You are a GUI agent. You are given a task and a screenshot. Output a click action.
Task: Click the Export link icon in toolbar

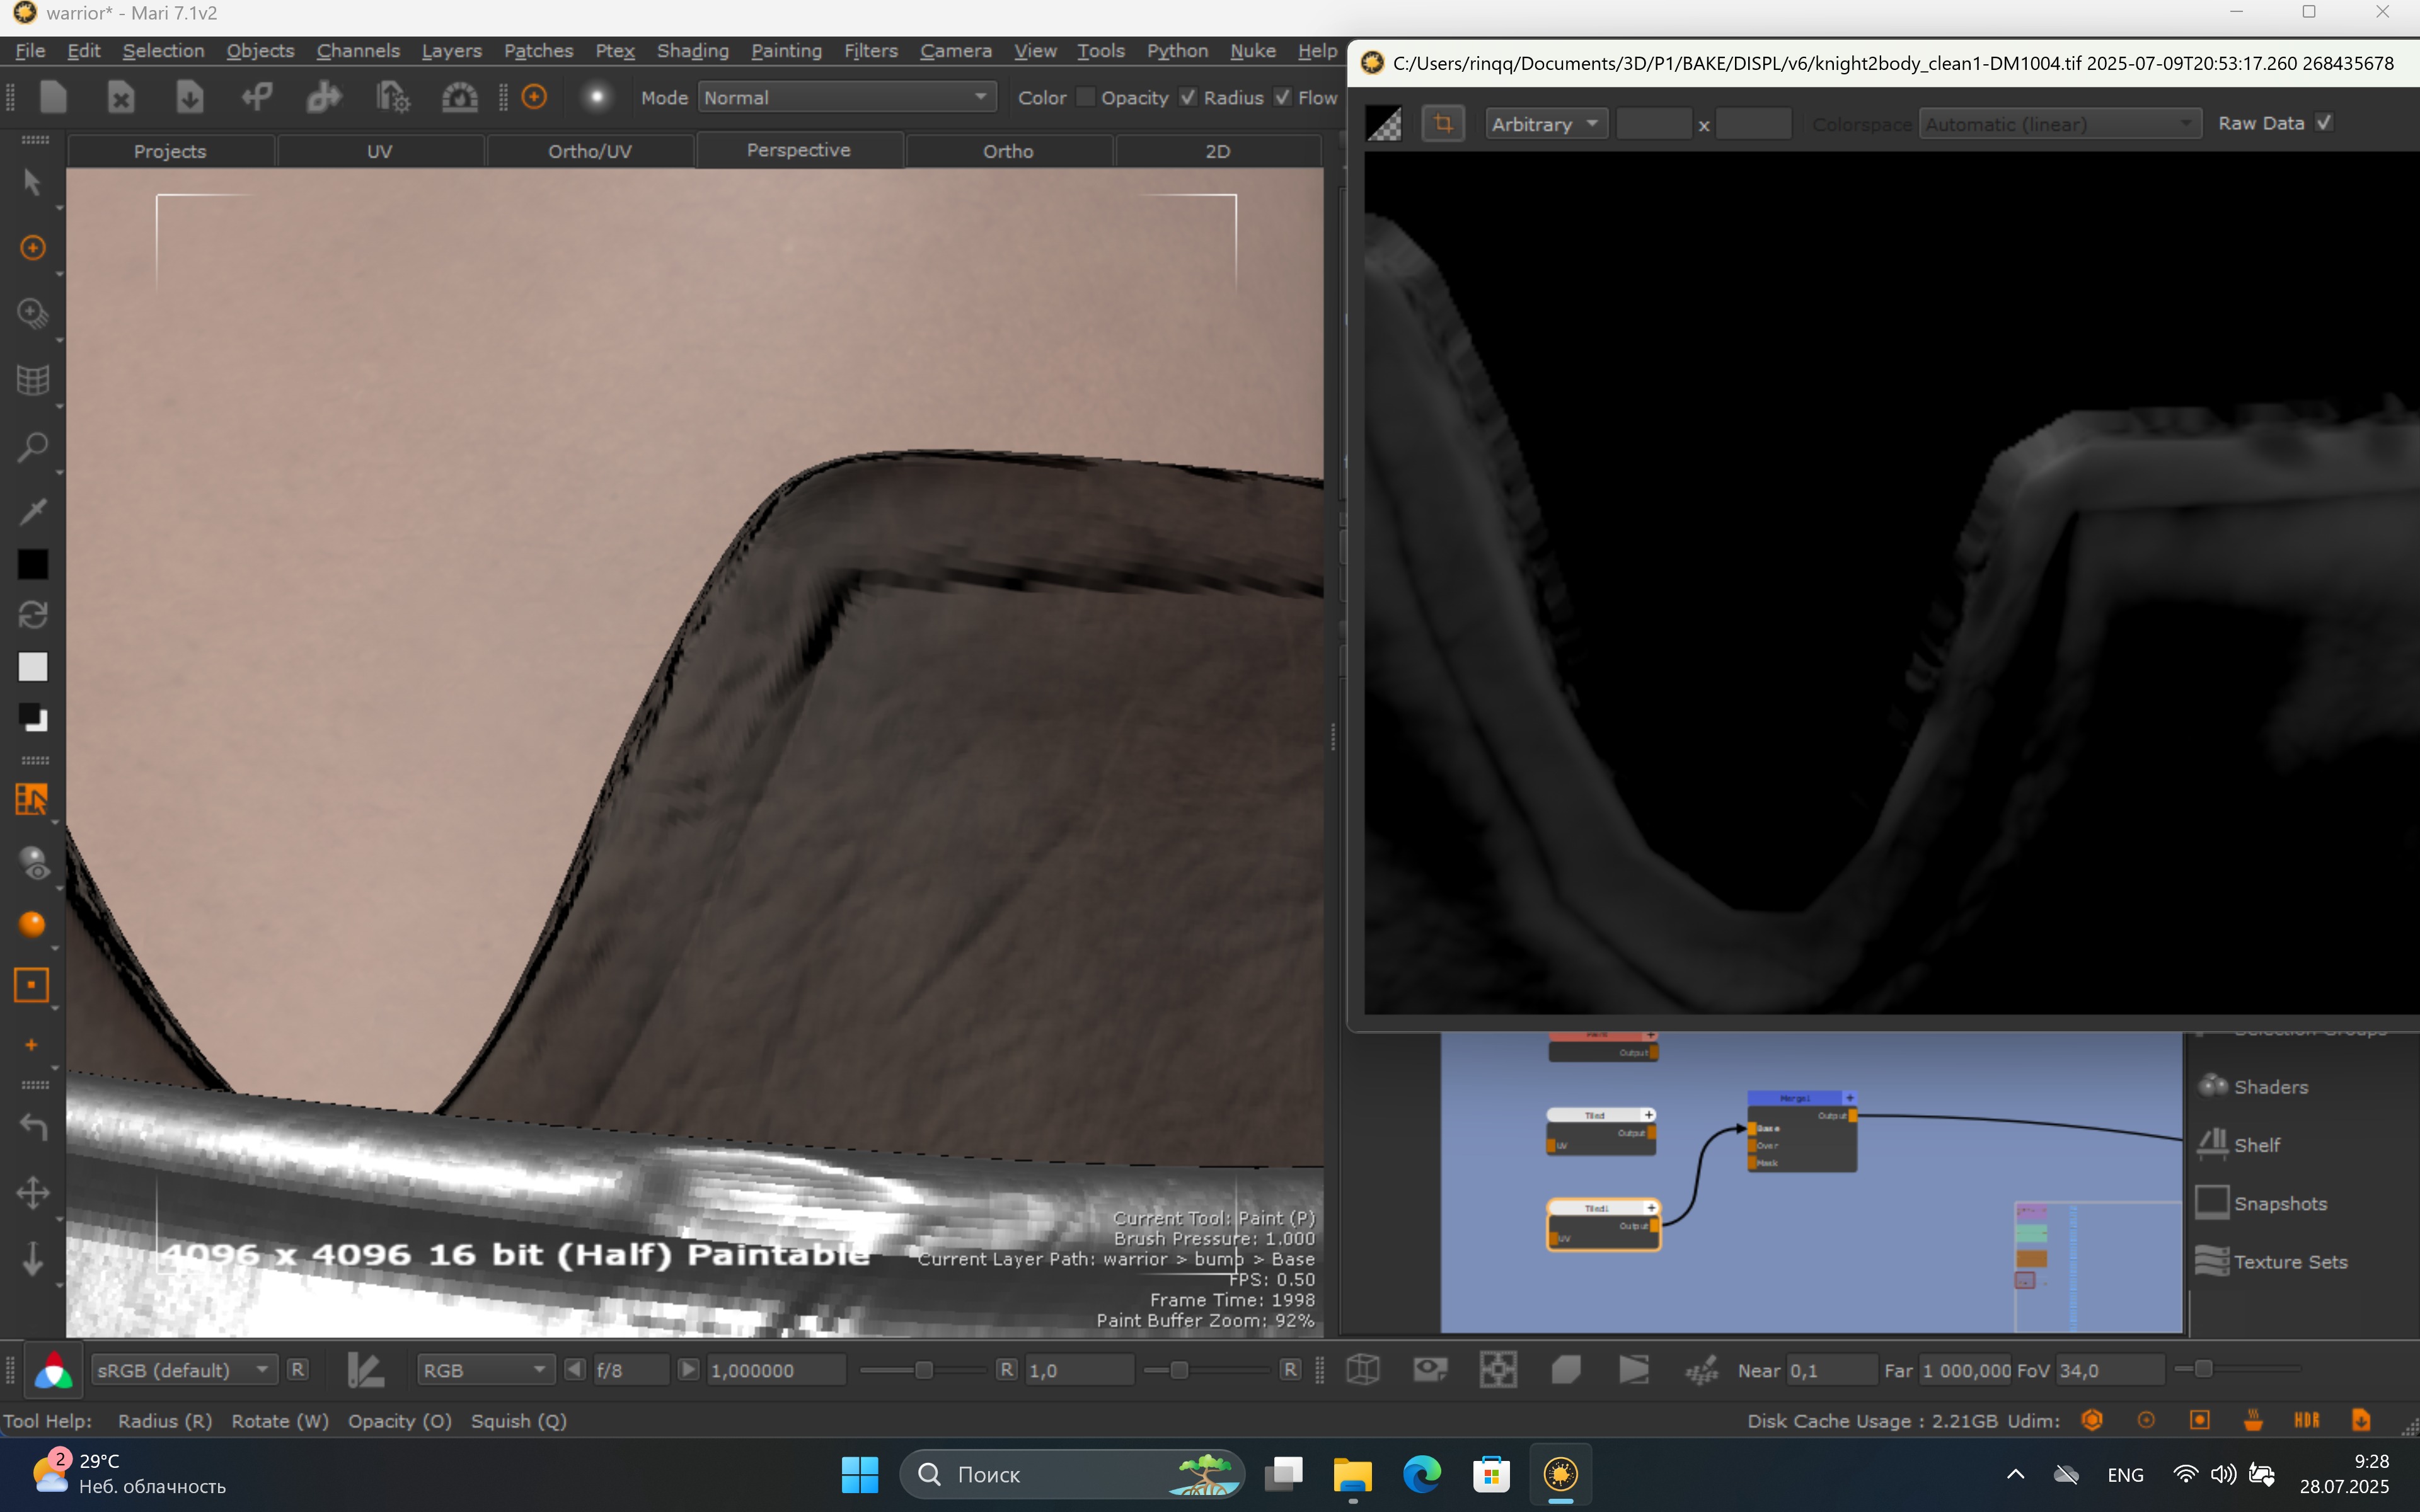tap(324, 97)
